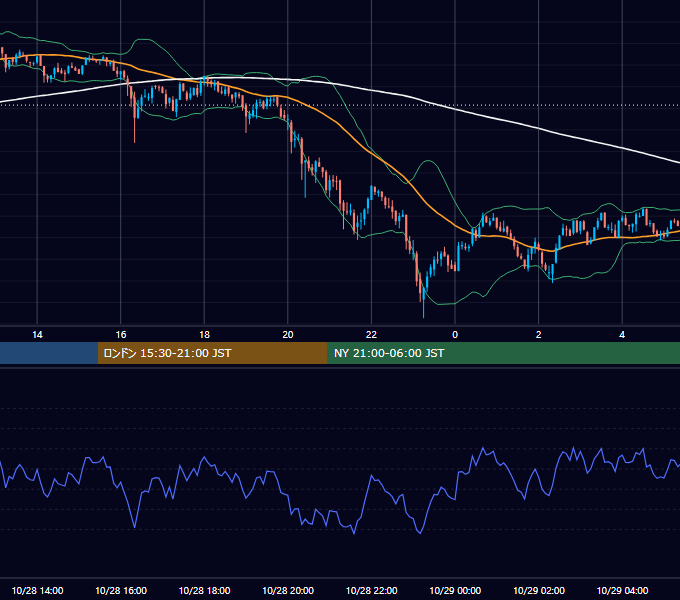Click the 10/28 20:00 date label
Image resolution: width=680 pixels, height=600 pixels.
pyautogui.click(x=288, y=590)
